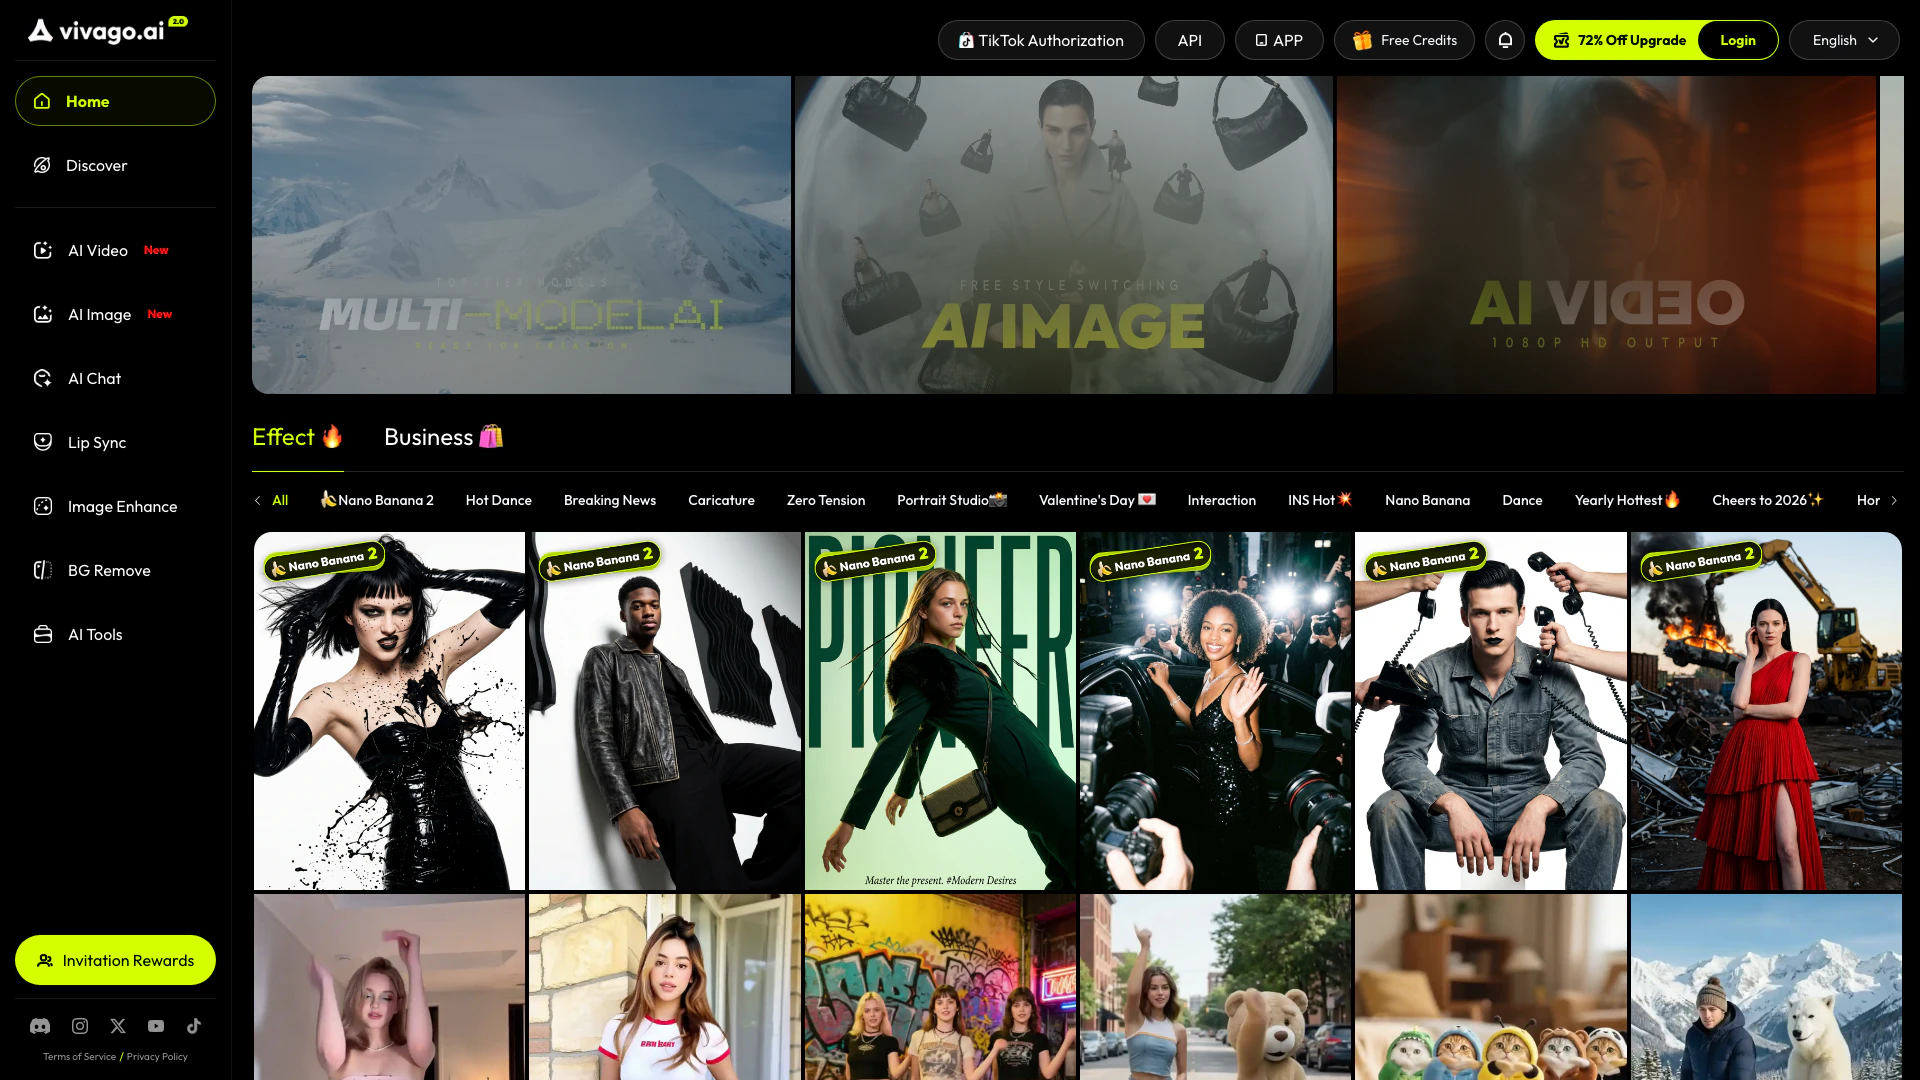Open the Instagram social icon
Viewport: 1920px width, 1080px height.
point(80,1026)
